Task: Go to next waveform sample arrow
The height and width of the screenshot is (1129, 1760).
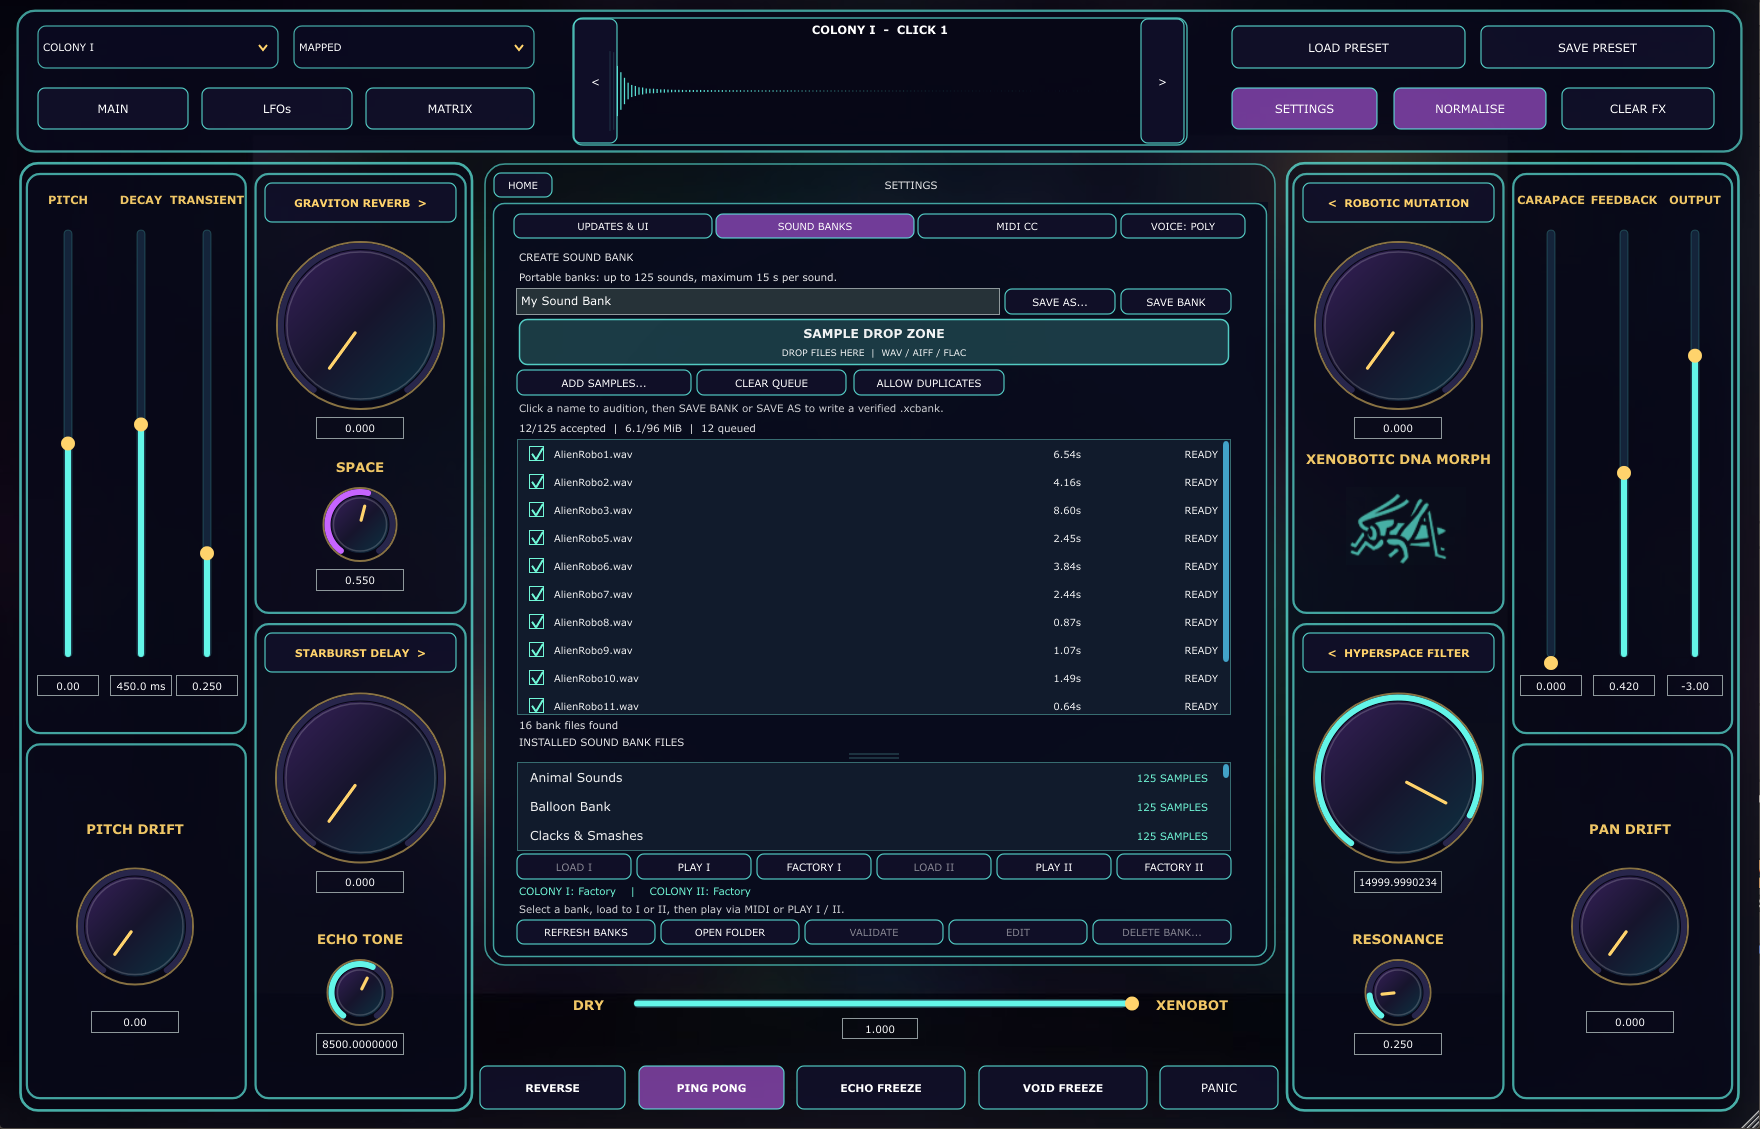Action: 1162,82
